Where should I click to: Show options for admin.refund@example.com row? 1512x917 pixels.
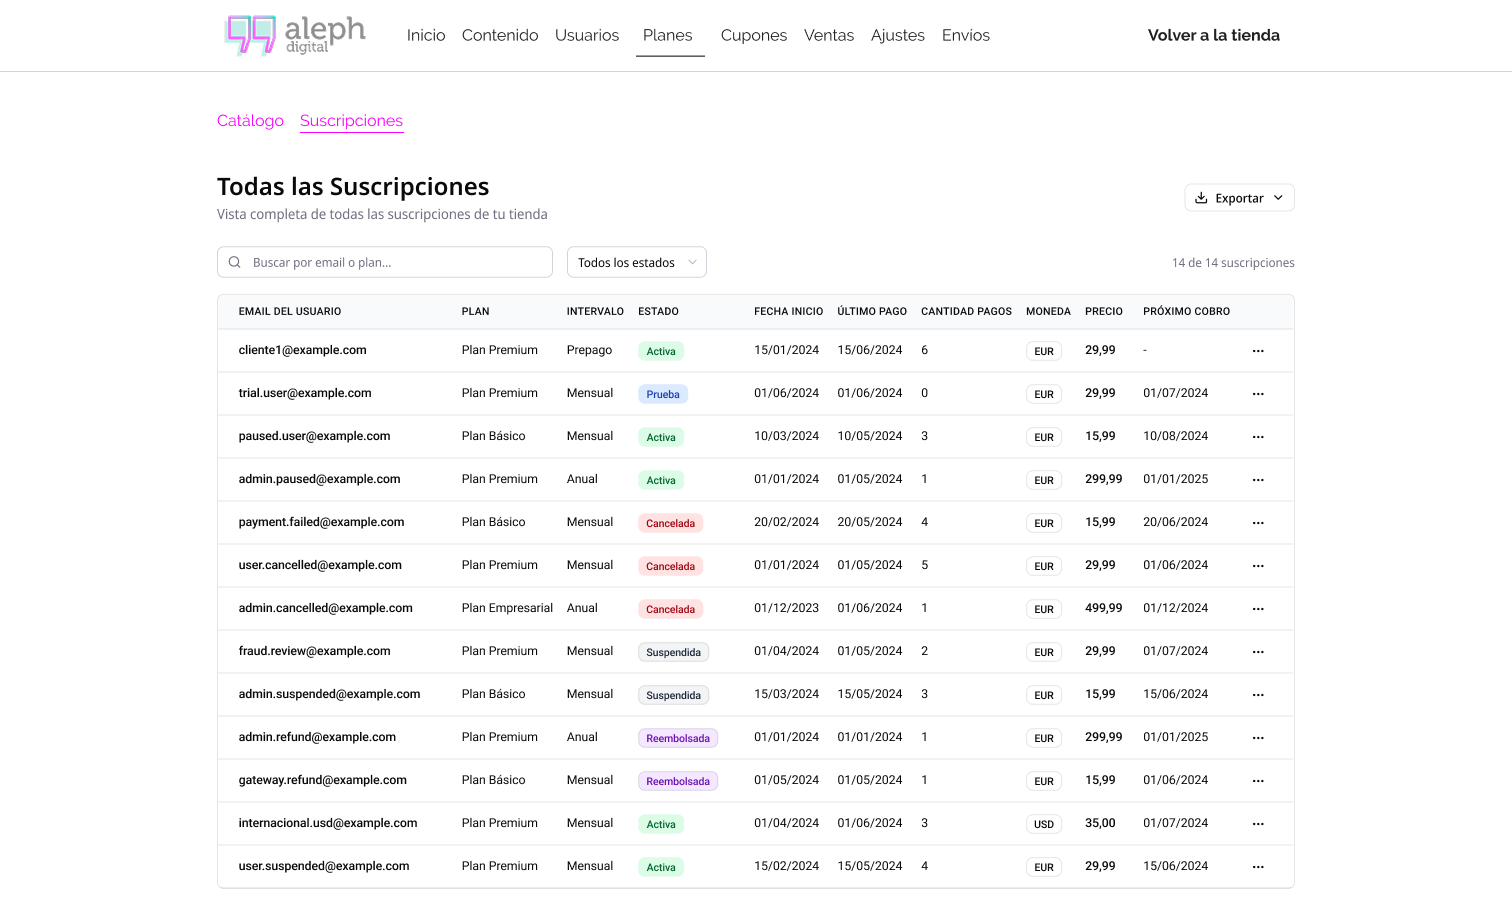[x=1258, y=738]
